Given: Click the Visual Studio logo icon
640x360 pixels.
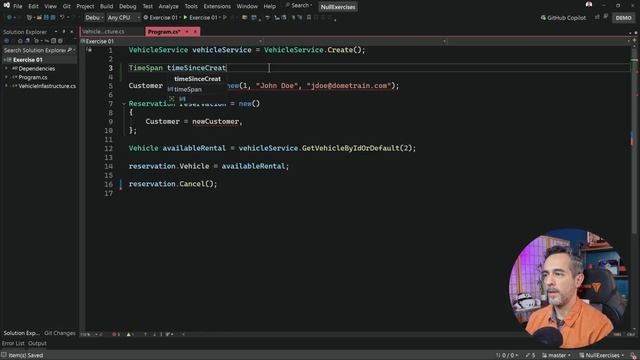Looking at the screenshot, I should (x=6, y=5).
